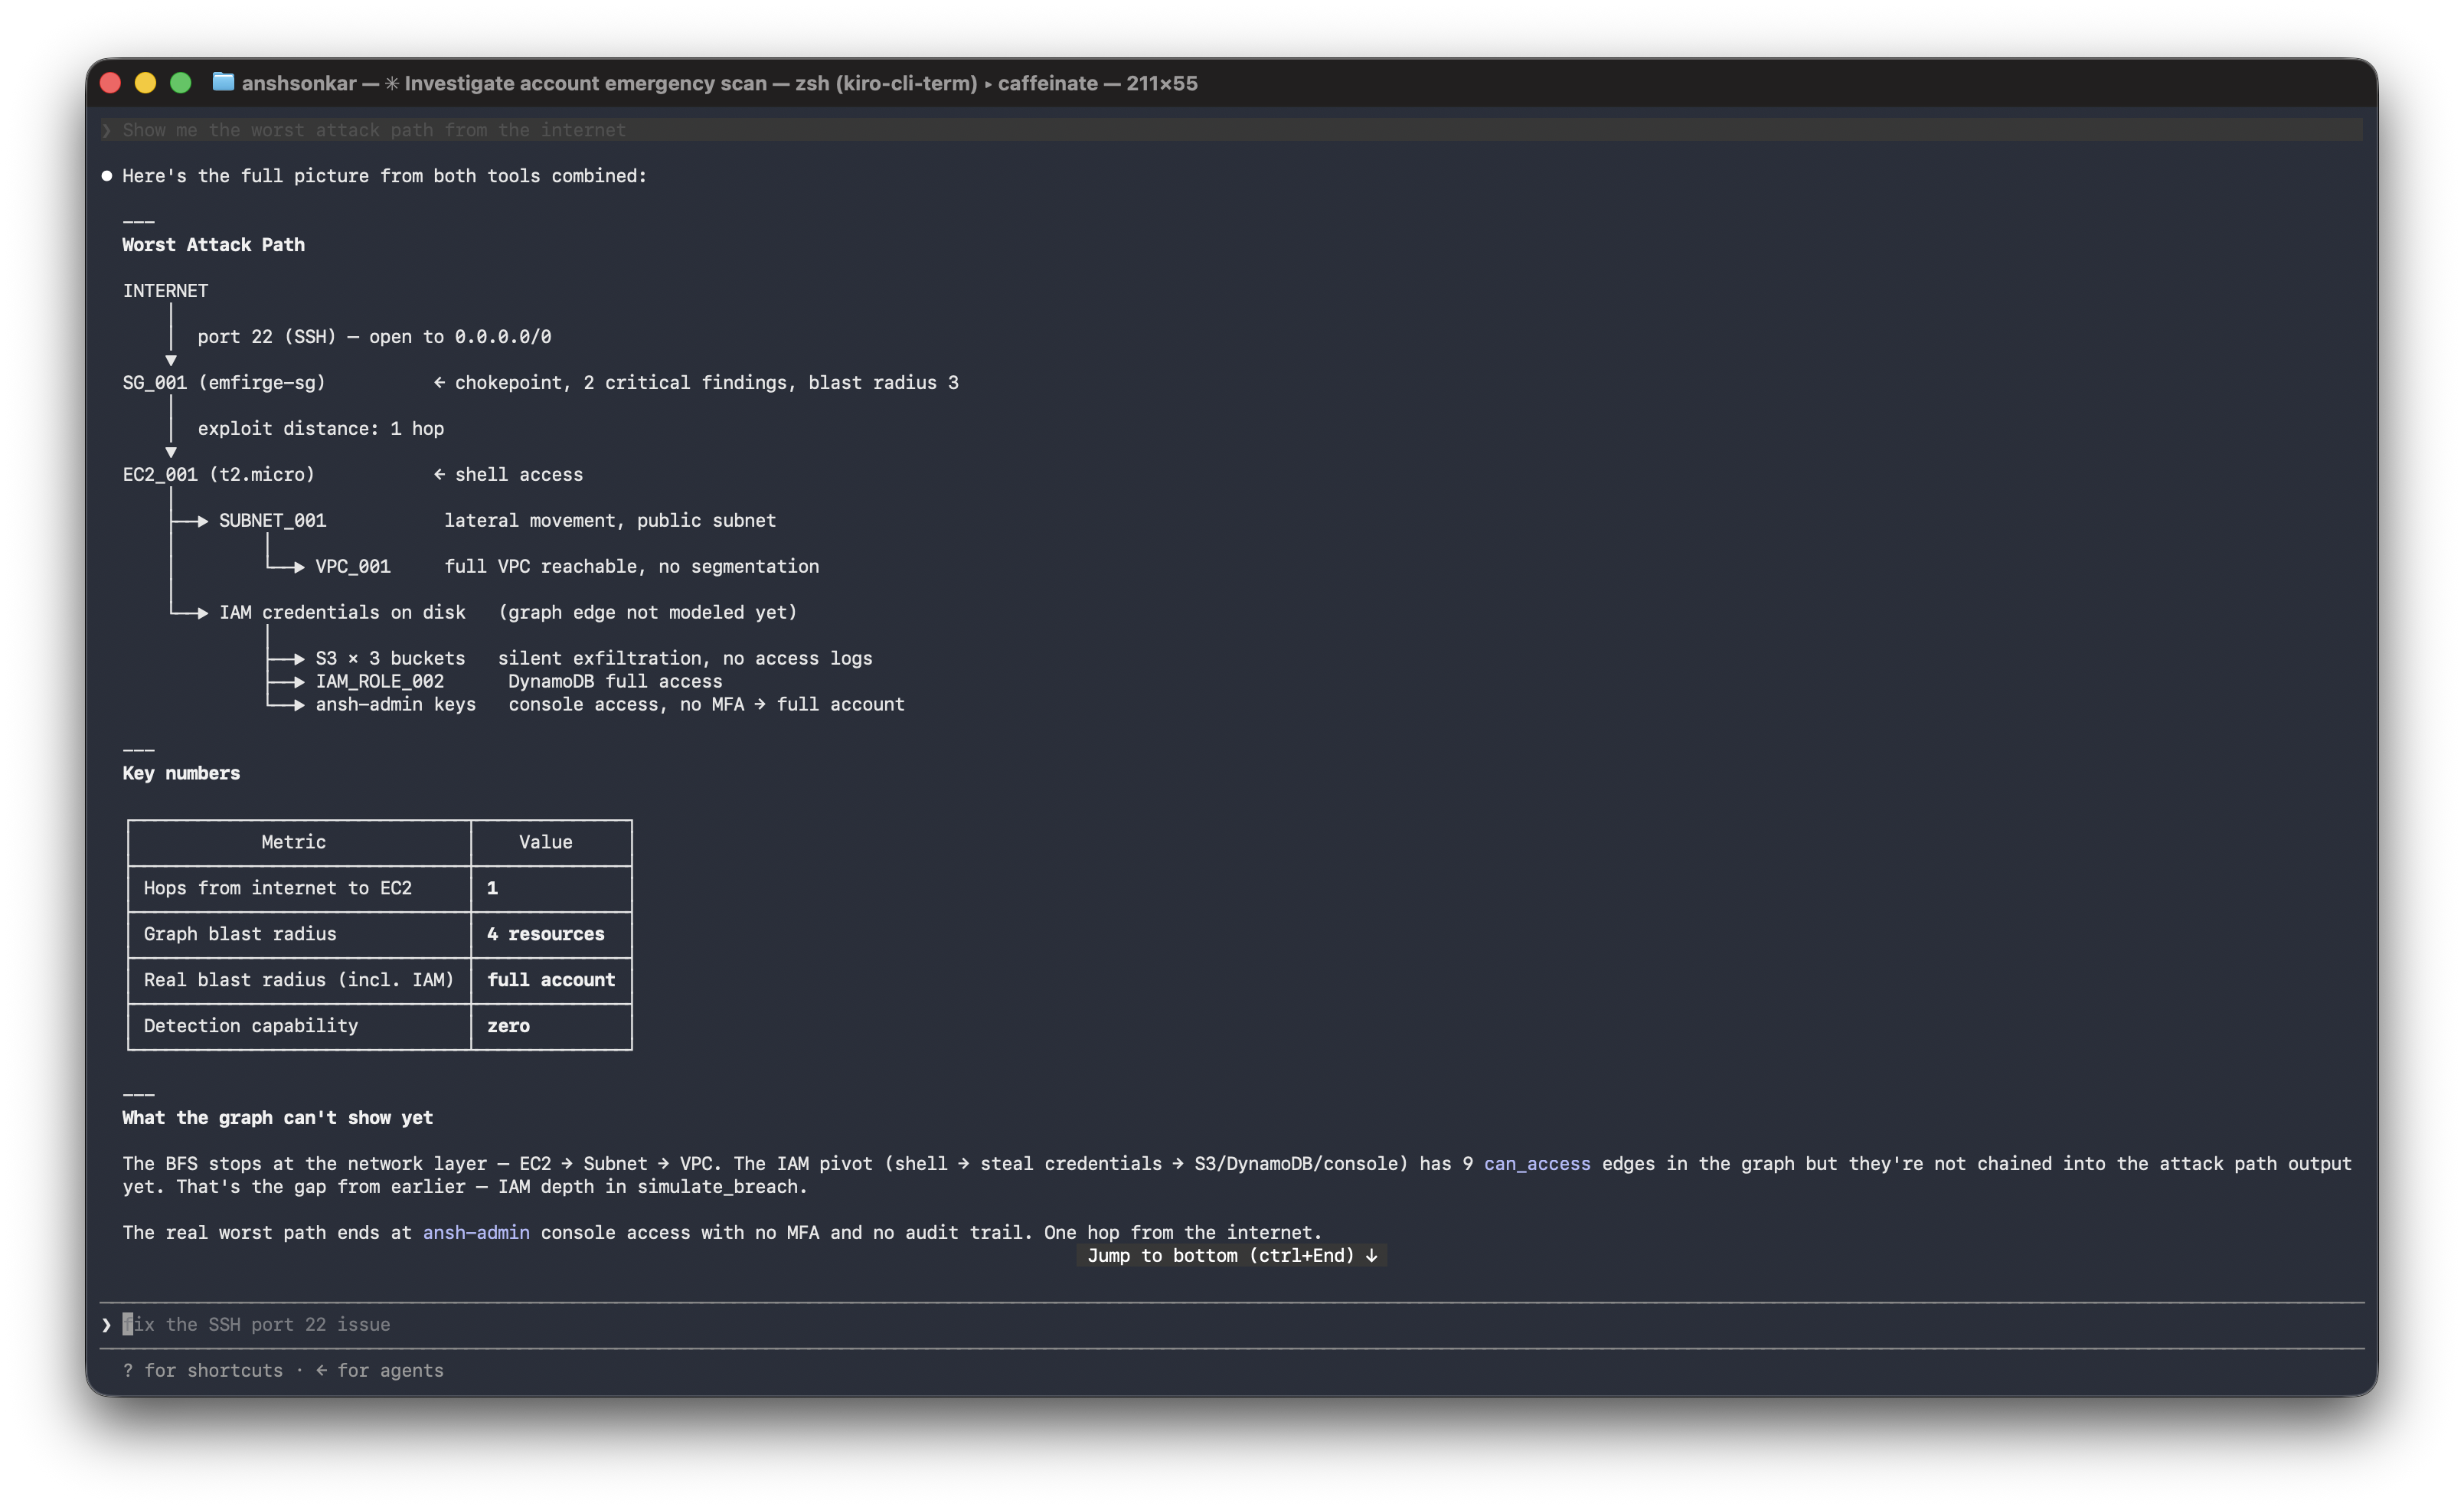Click the red close window button
This screenshot has height=1510, width=2464.
click(x=111, y=83)
